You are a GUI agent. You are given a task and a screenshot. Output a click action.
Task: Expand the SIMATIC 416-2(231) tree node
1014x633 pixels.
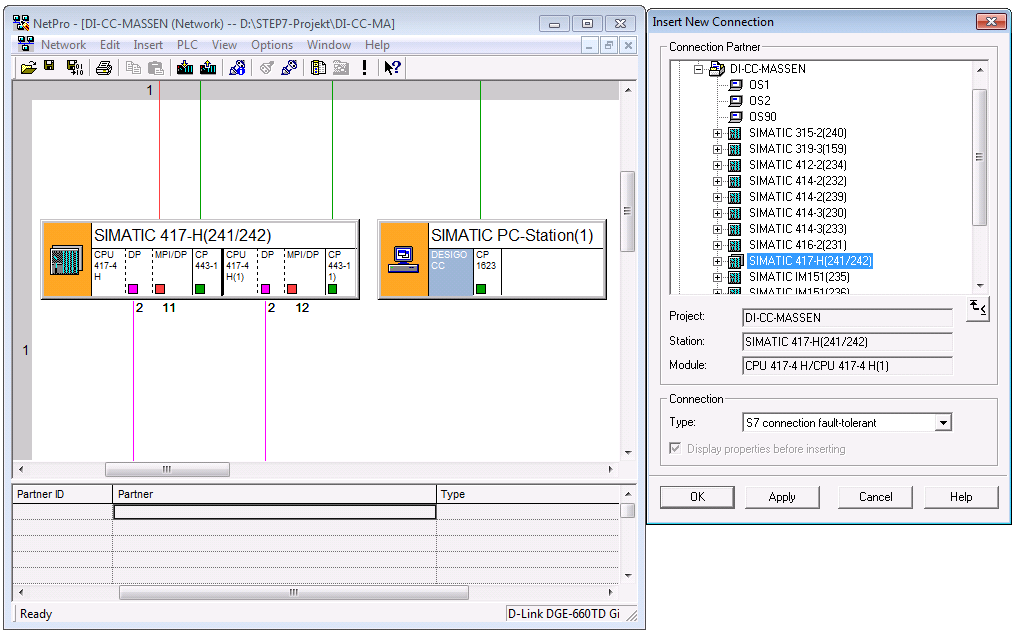717,245
